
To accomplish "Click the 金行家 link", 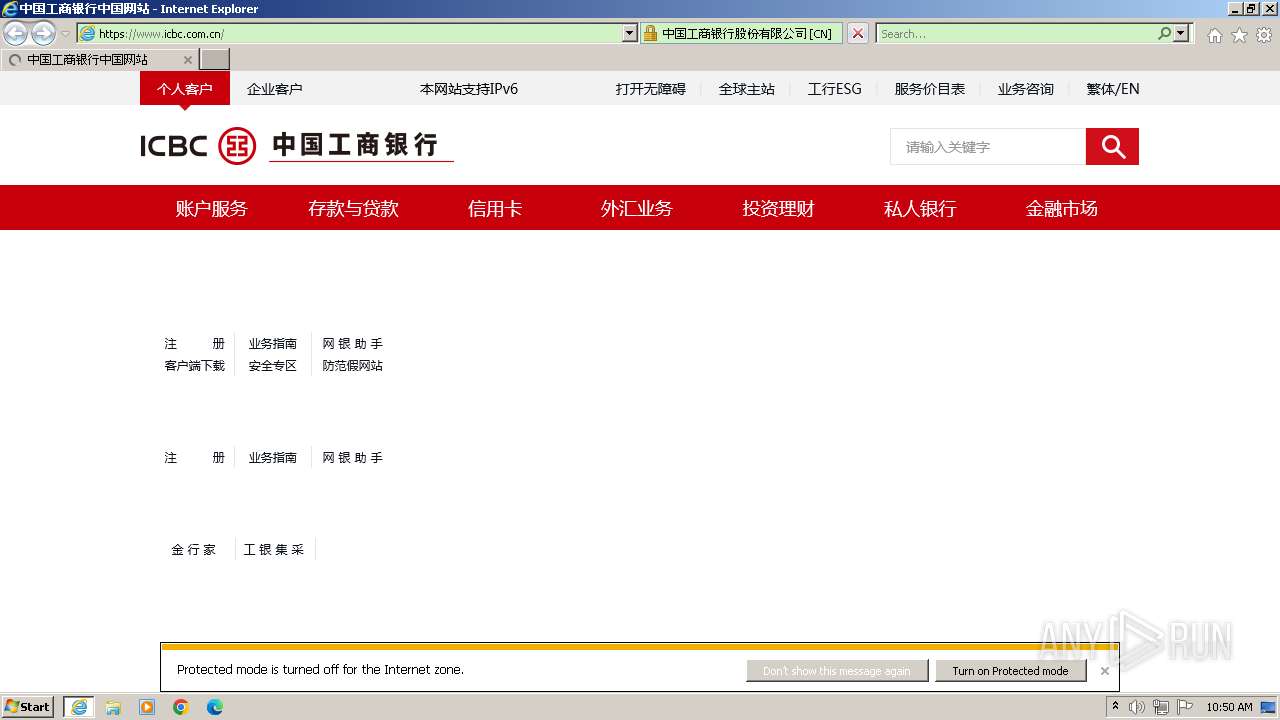I will point(194,549).
